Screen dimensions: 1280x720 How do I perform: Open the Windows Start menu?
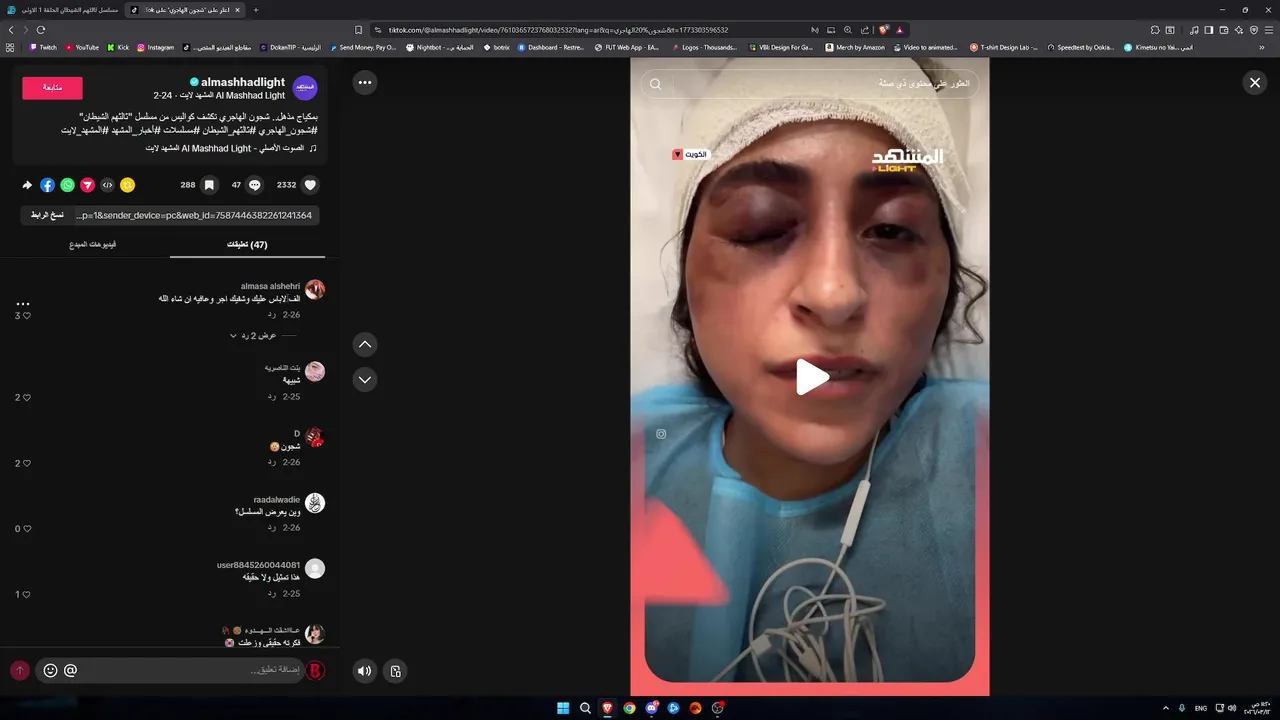(563, 708)
